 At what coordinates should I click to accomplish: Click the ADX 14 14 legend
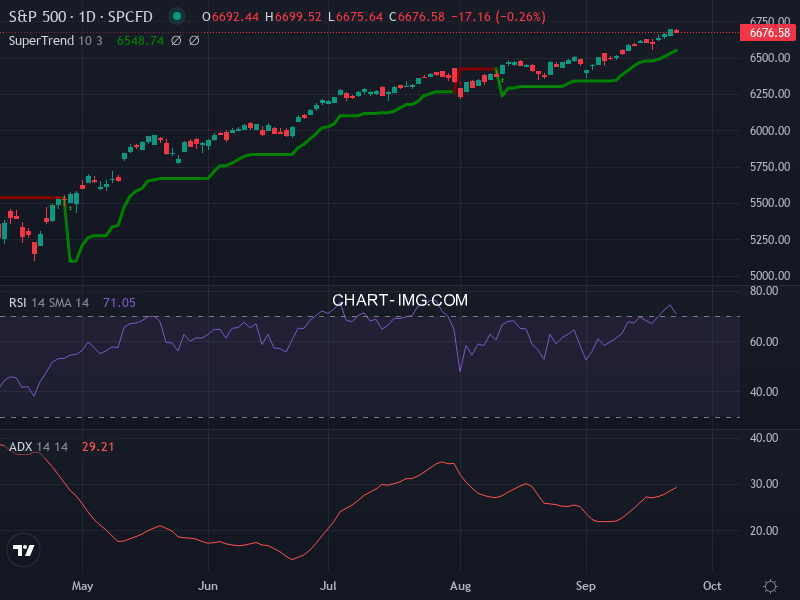click(38, 447)
